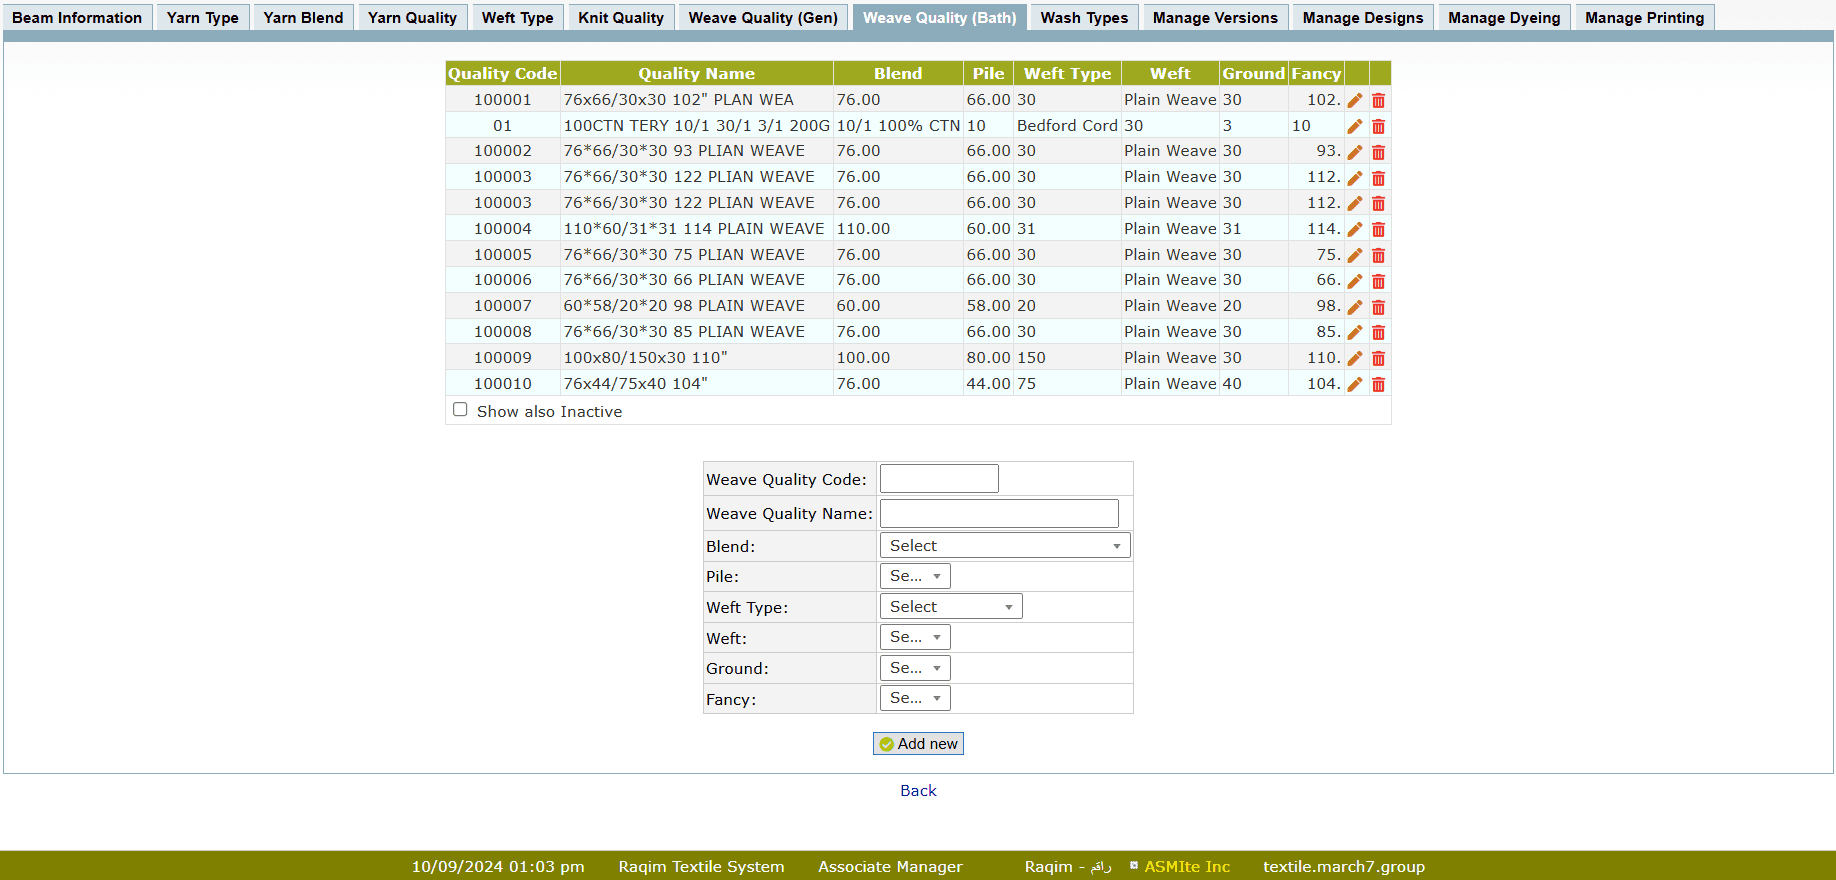Click edit pencil for quality code 100001
This screenshot has height=880, width=1836.
pyautogui.click(x=1355, y=100)
